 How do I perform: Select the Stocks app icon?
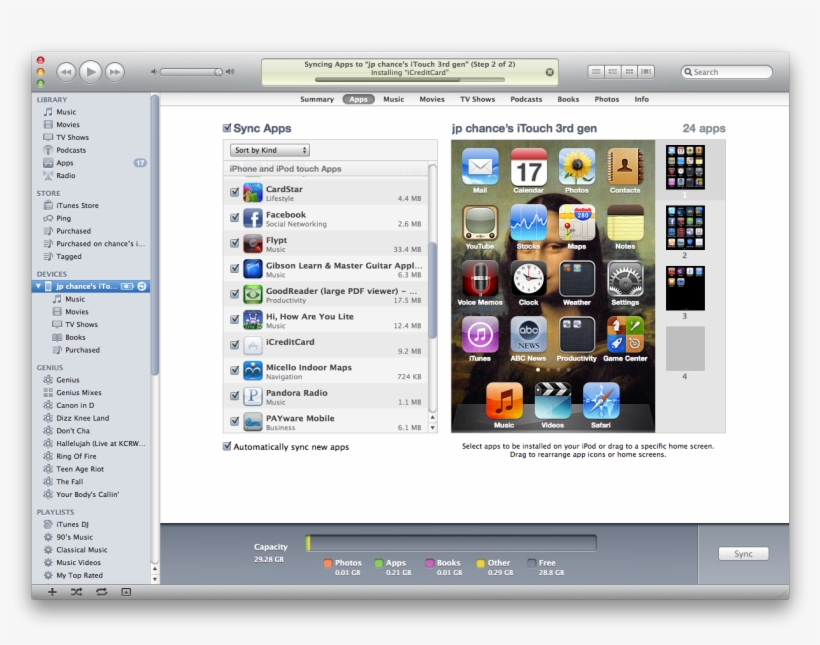(x=529, y=223)
